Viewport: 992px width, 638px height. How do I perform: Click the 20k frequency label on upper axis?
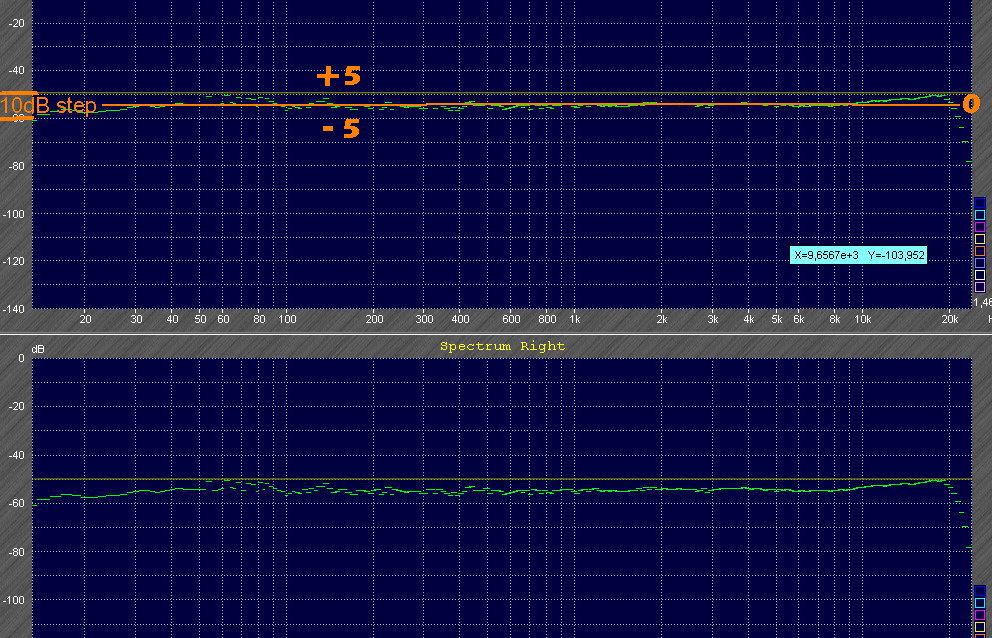coord(950,320)
